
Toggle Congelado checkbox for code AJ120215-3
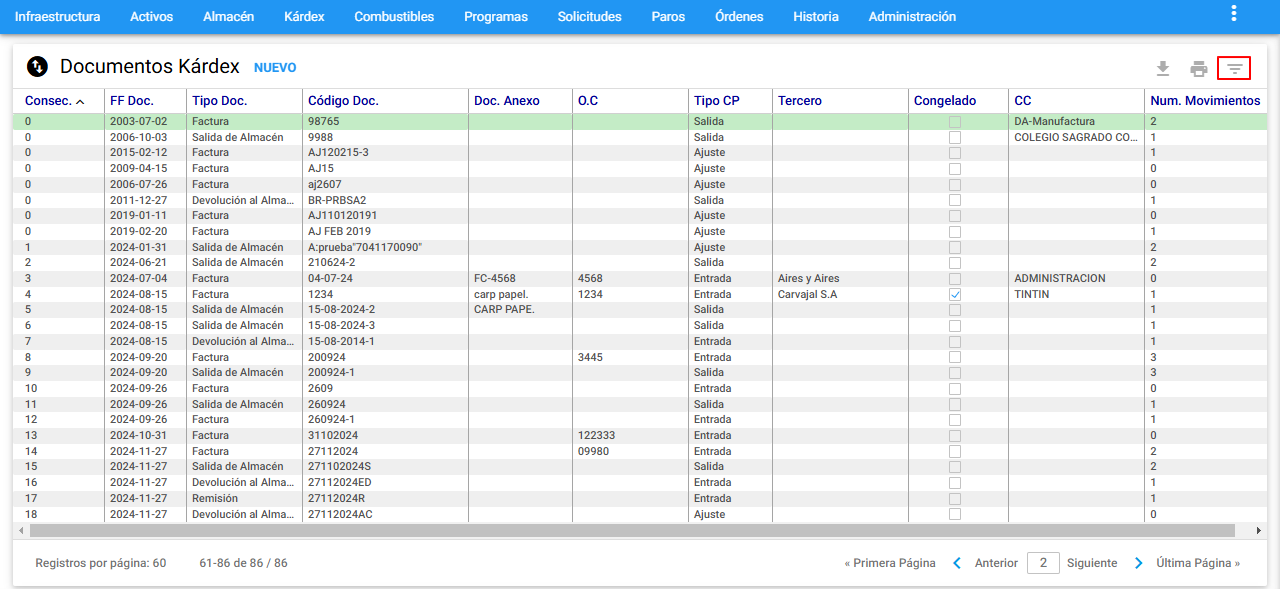click(955, 152)
